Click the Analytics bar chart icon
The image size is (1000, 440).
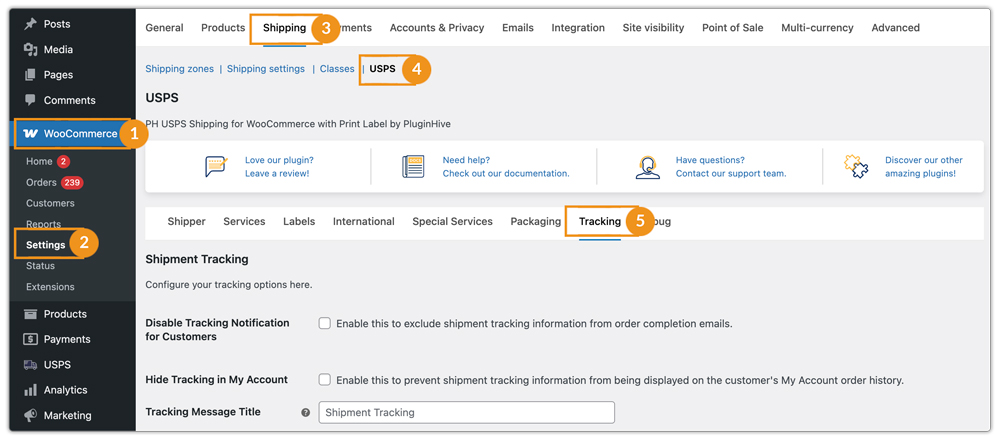pyautogui.click(x=30, y=390)
